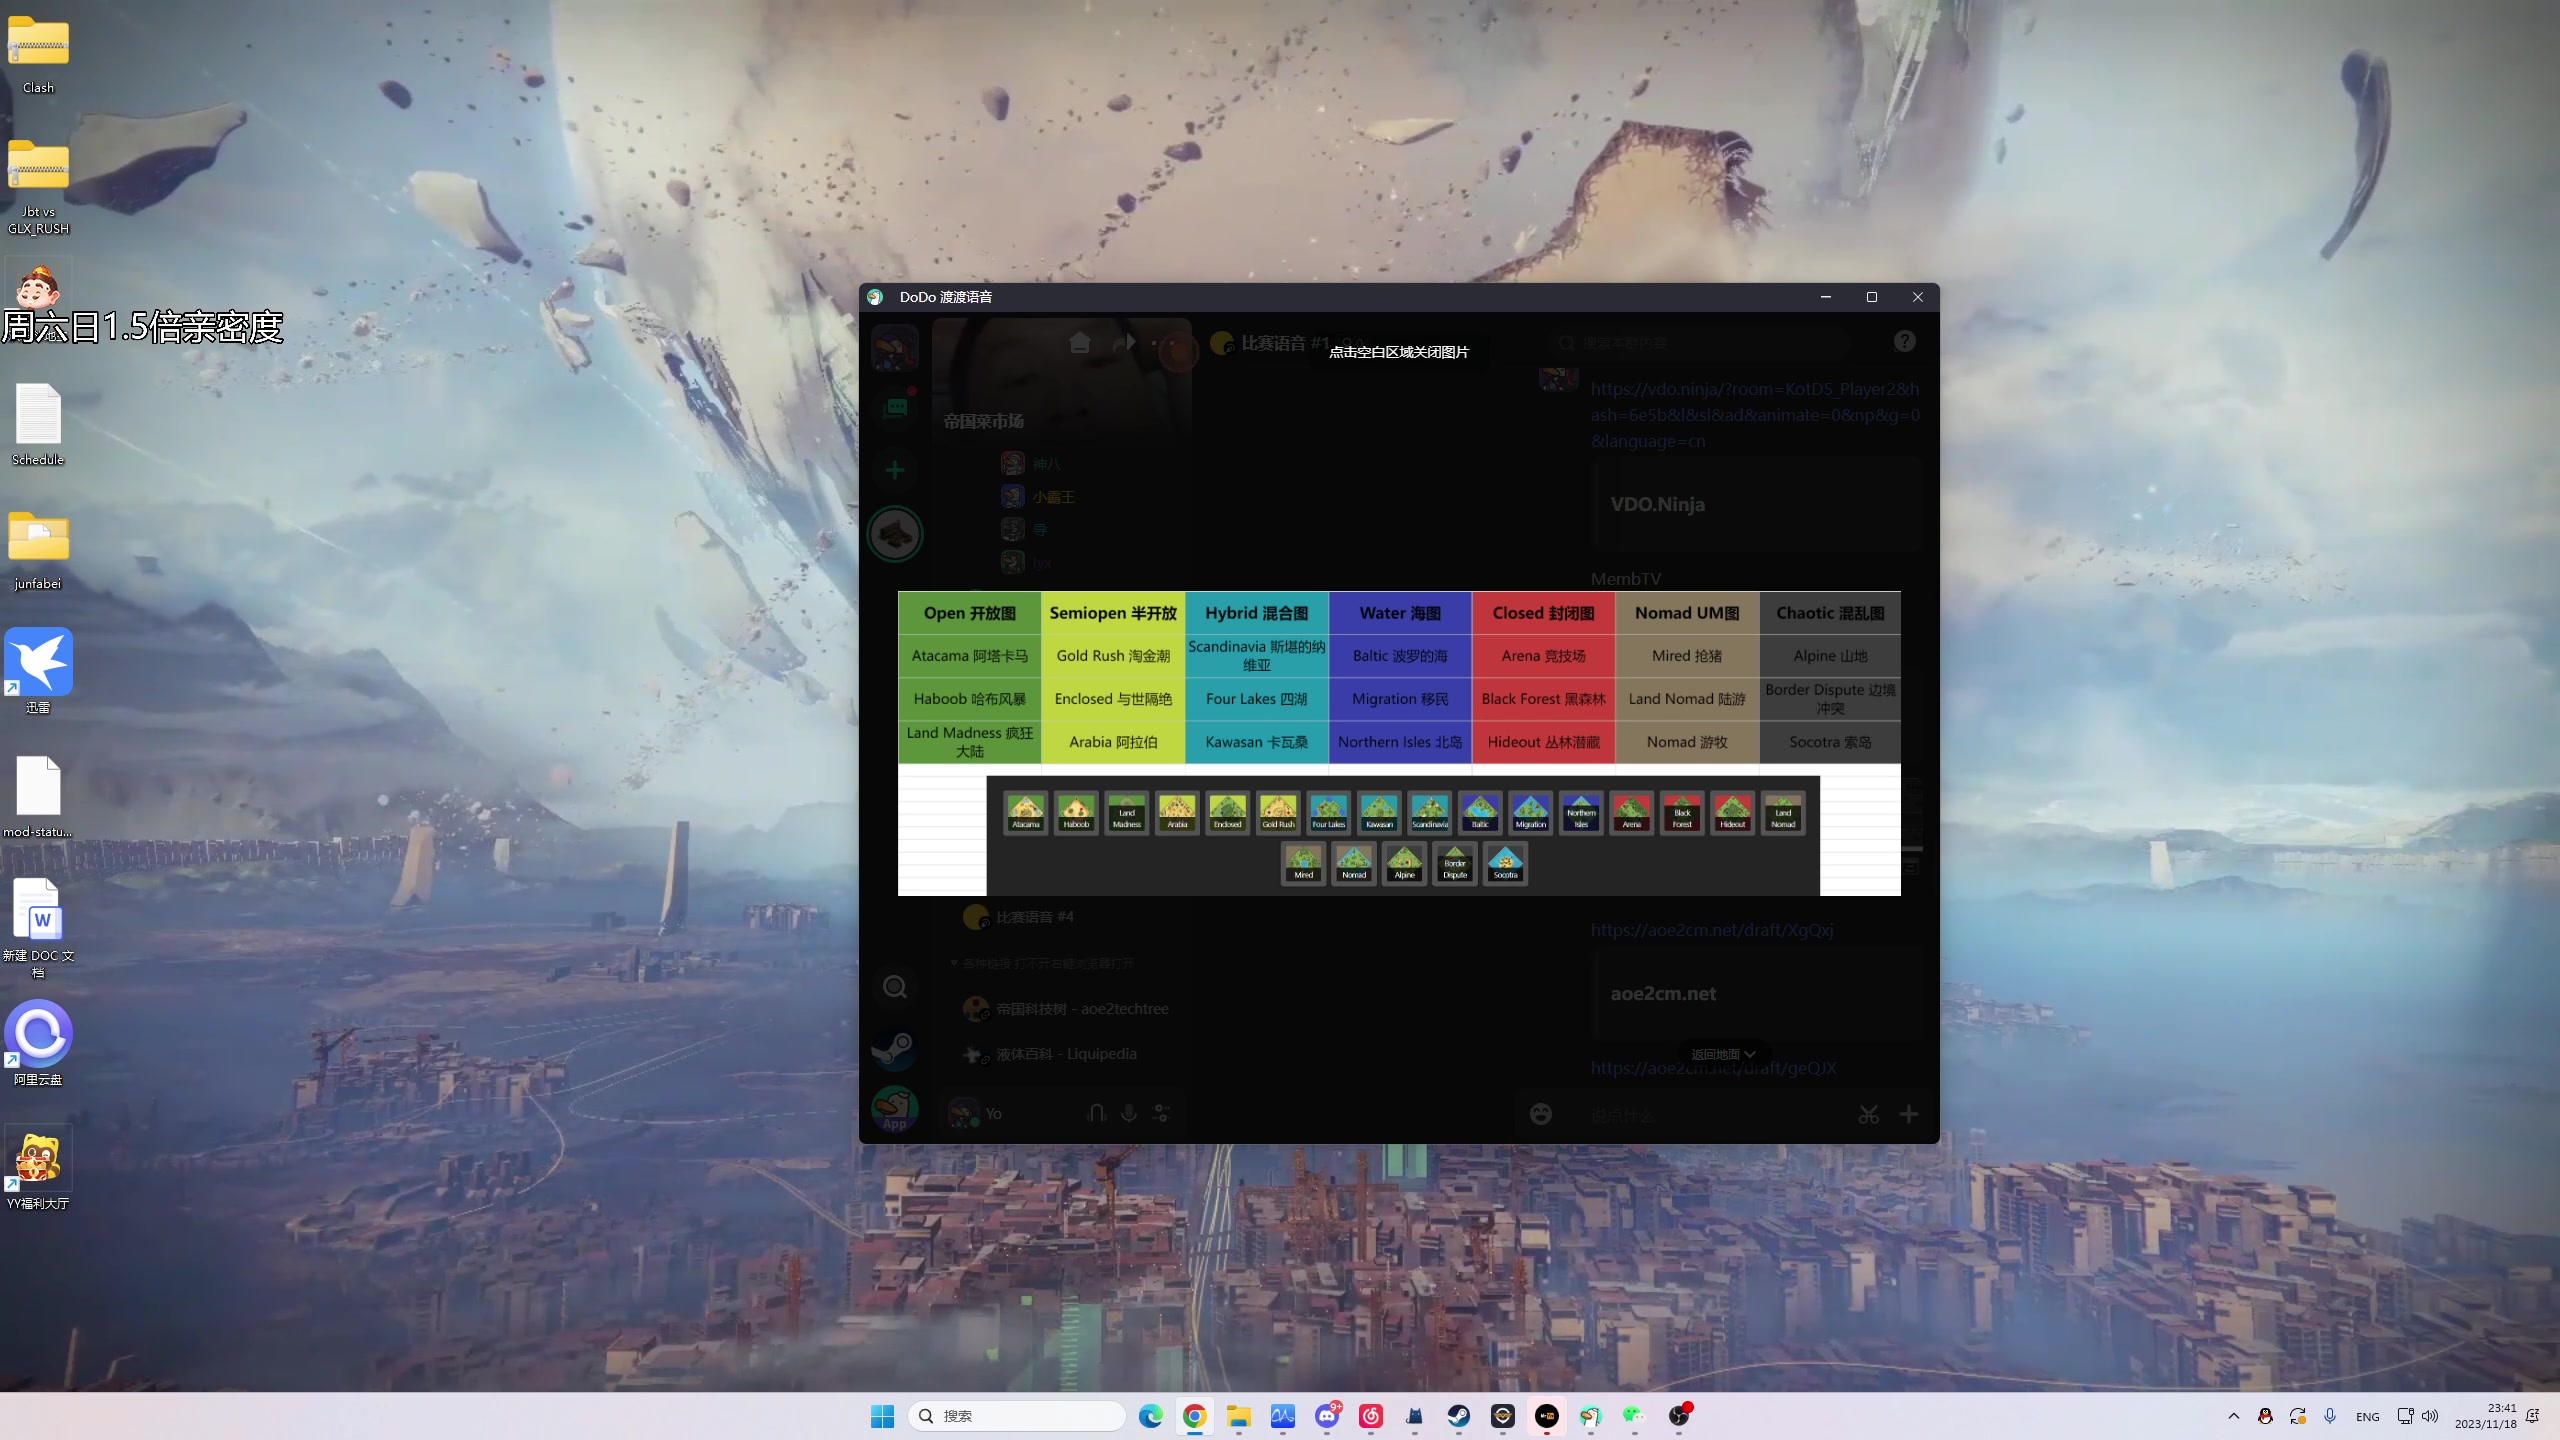The image size is (2560, 1440).
Task: Collapse the links channel category arrow
Action: click(x=954, y=963)
